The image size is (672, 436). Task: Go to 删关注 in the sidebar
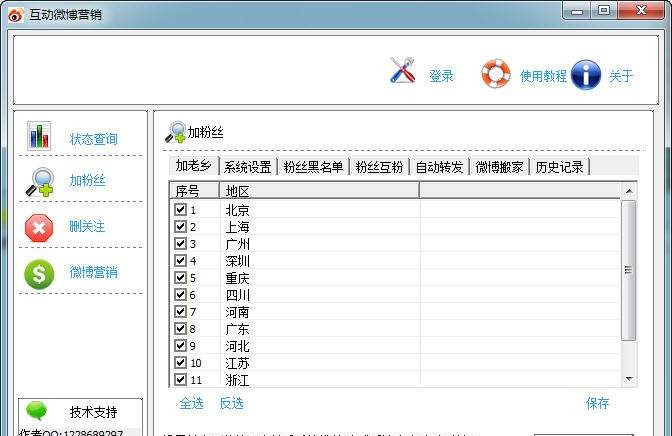pyautogui.click(x=87, y=226)
